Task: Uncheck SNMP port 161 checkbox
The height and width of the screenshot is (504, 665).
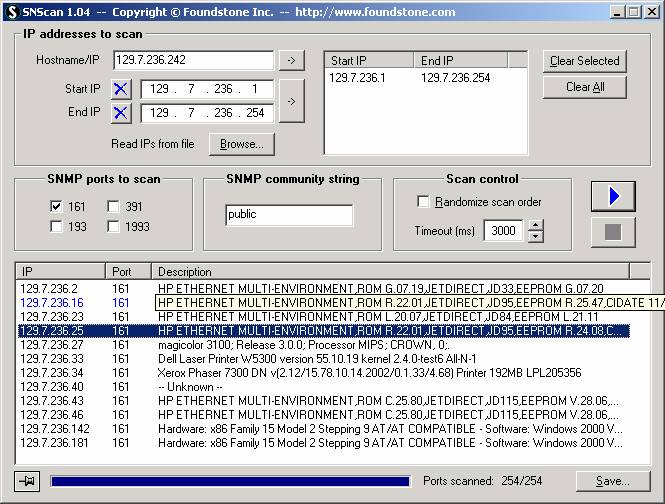Action: click(57, 207)
